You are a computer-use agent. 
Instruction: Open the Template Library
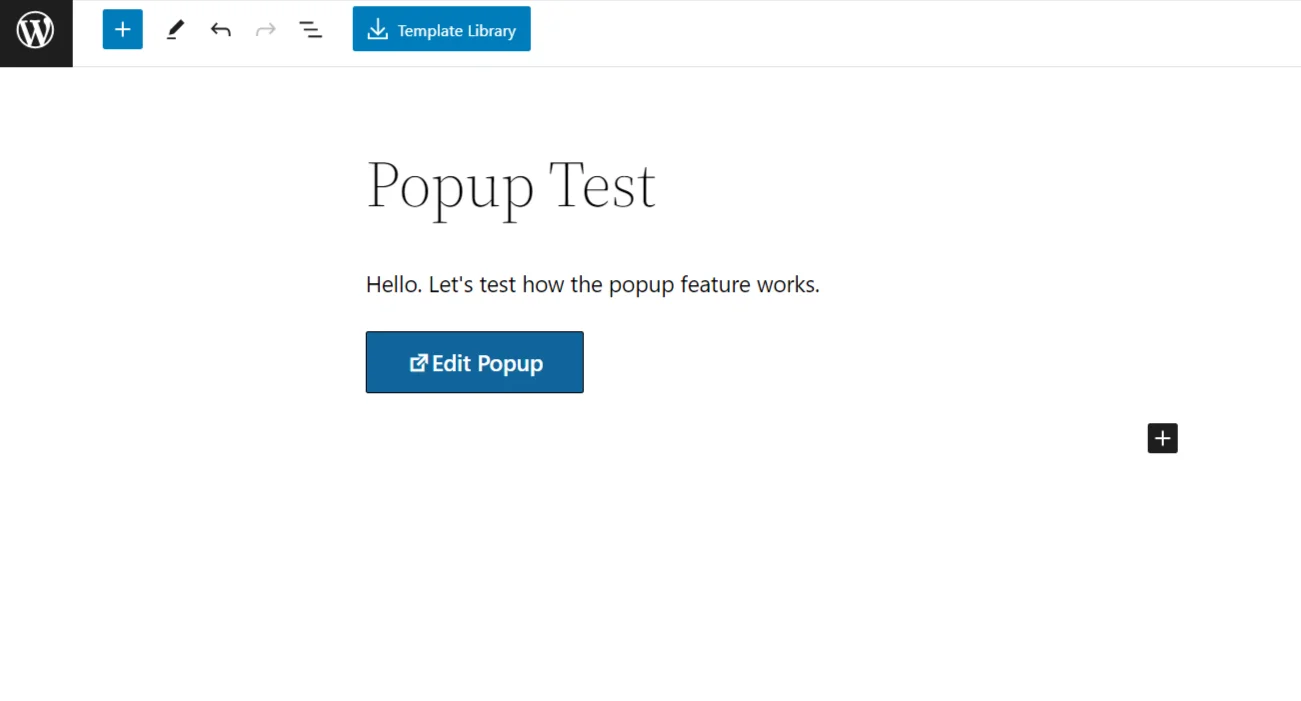click(442, 30)
